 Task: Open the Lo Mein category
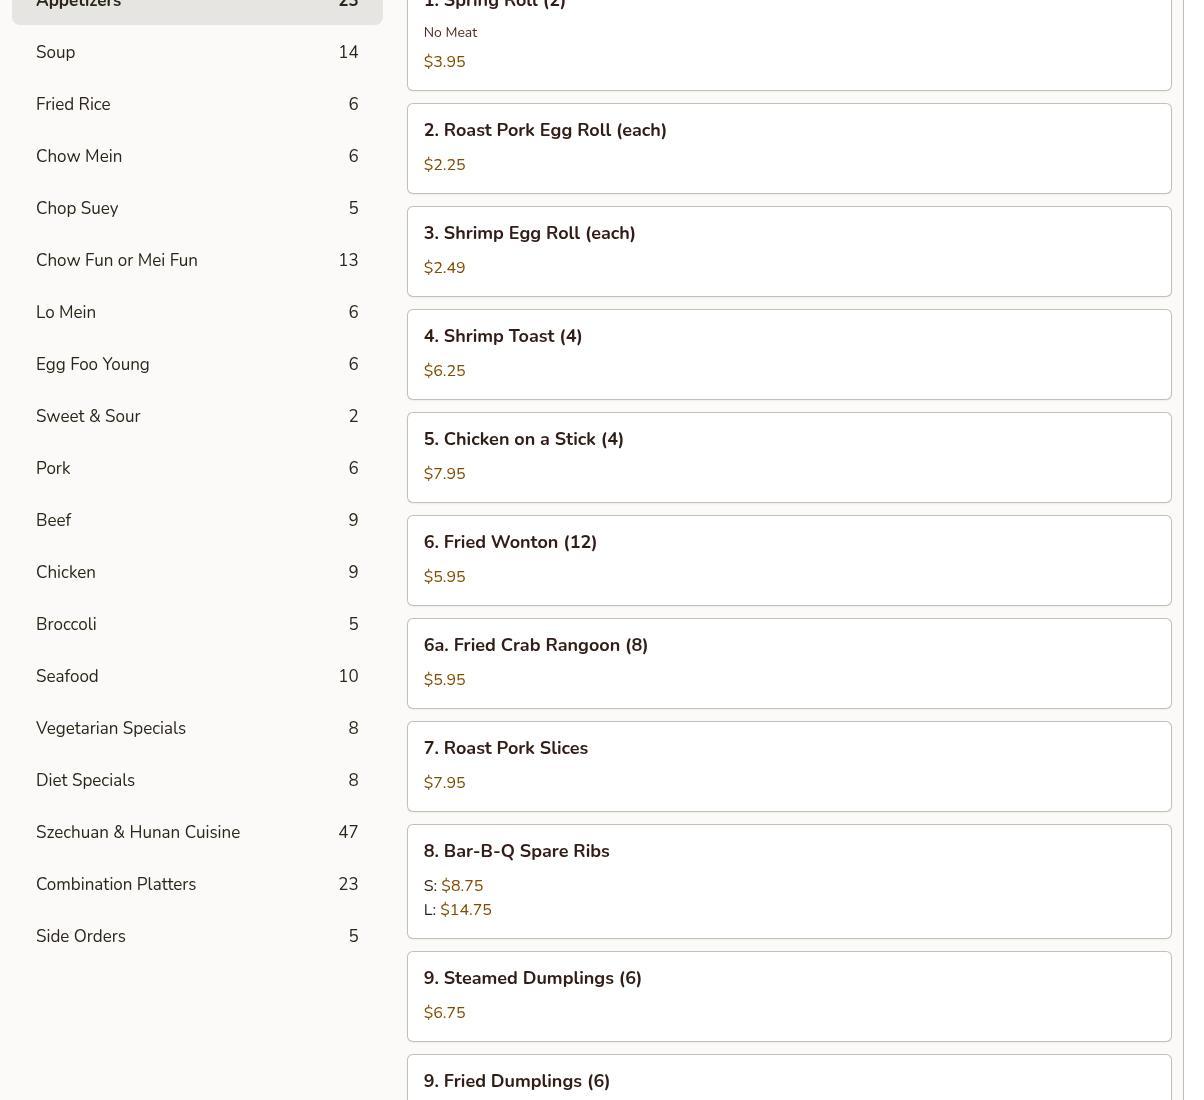point(197,312)
